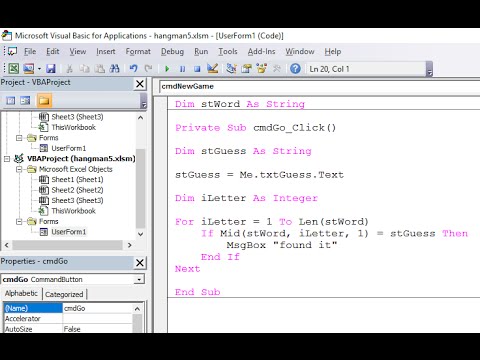This screenshot has height=360, width=480.
Task: Click toolbar options overflow arrow
Action: pyautogui.click(x=430, y=69)
